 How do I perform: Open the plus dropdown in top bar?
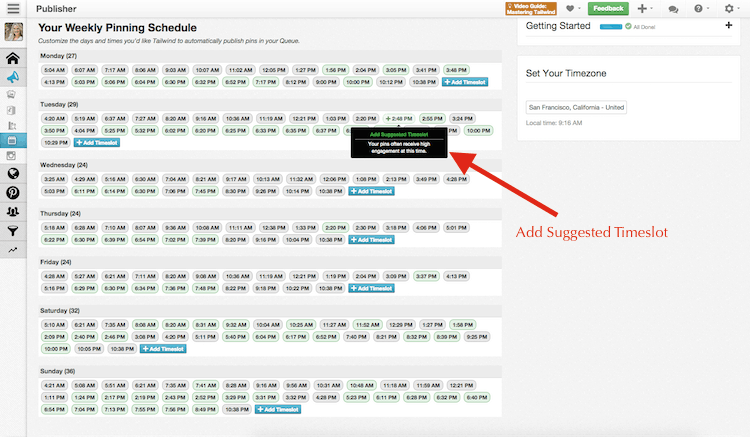(645, 9)
